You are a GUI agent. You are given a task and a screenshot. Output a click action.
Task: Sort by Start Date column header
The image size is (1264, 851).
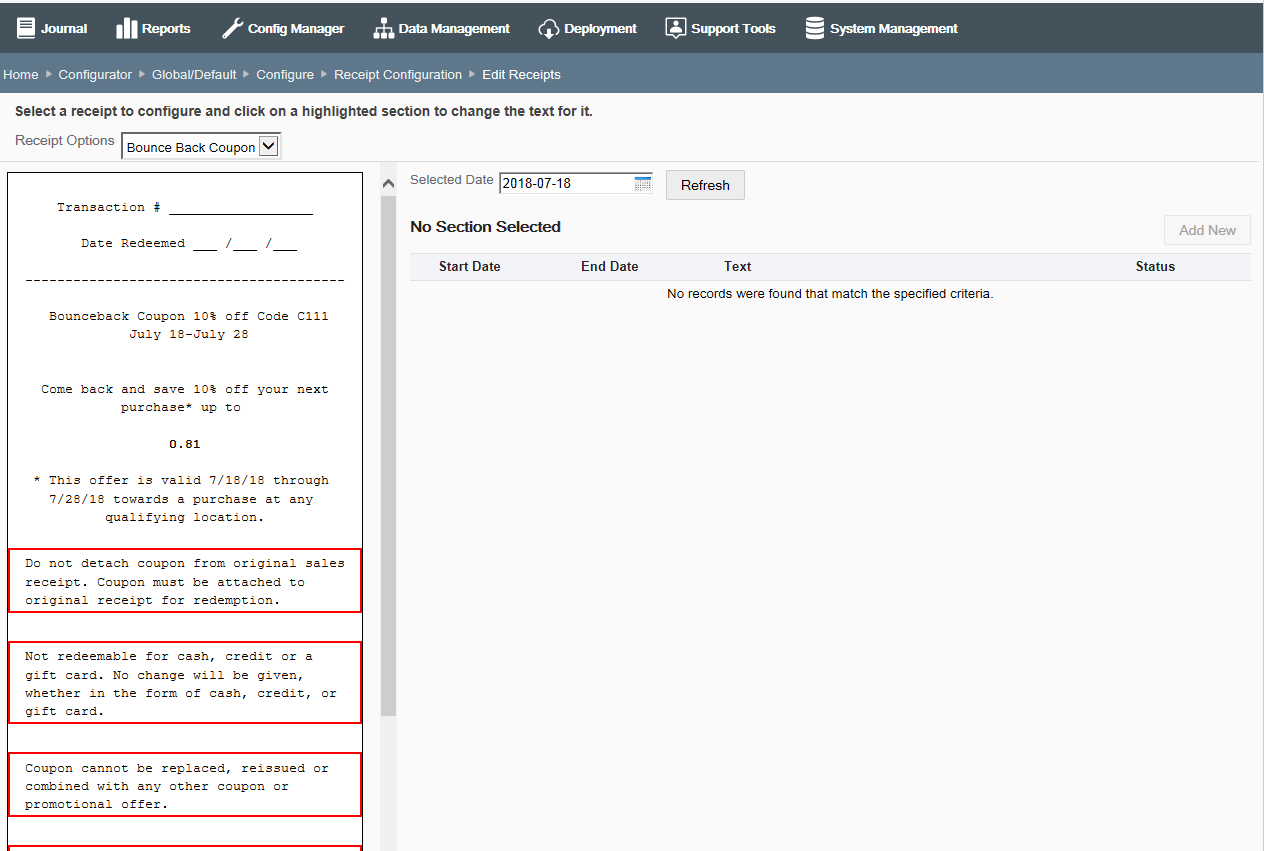pos(469,267)
